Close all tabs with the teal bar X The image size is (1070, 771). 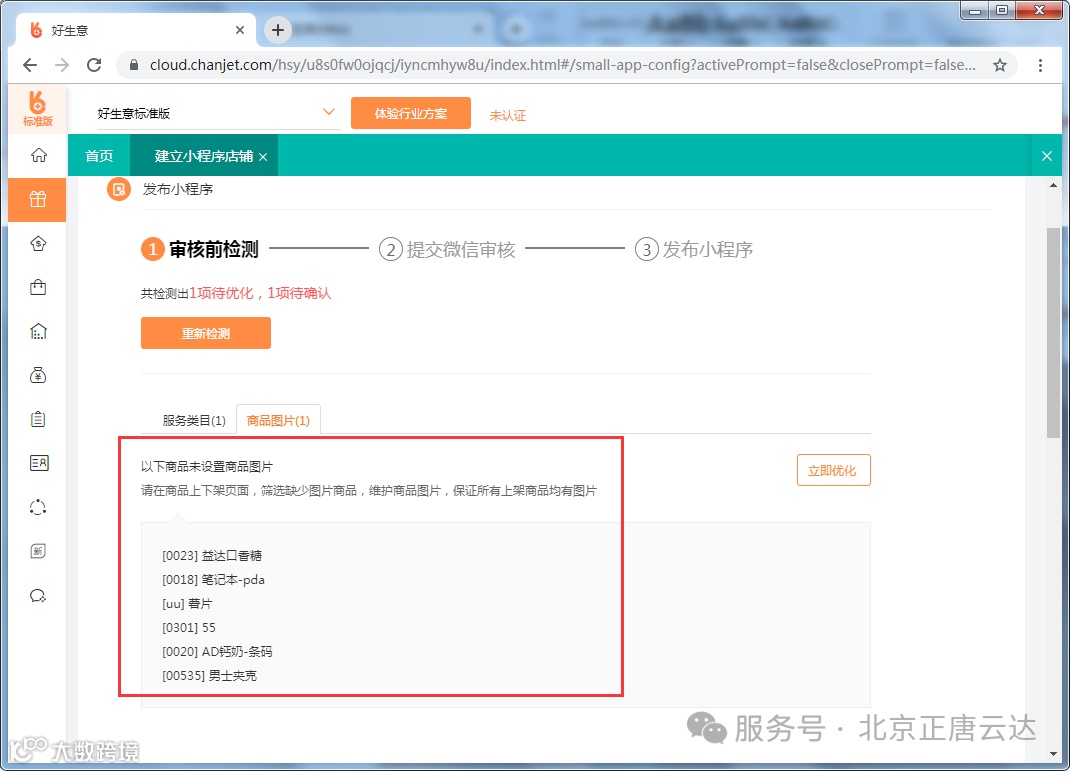click(1047, 156)
